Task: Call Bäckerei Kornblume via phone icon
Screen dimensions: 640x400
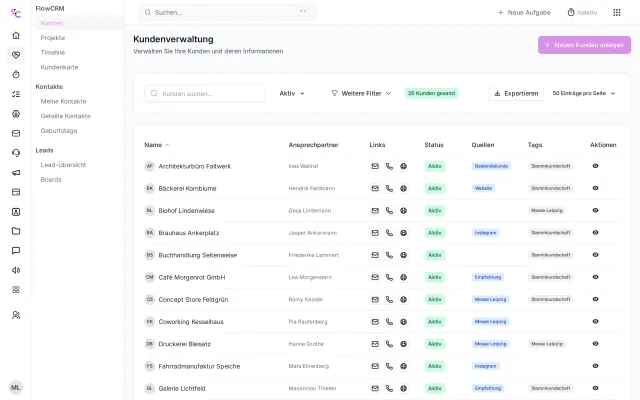Action: 389,189
